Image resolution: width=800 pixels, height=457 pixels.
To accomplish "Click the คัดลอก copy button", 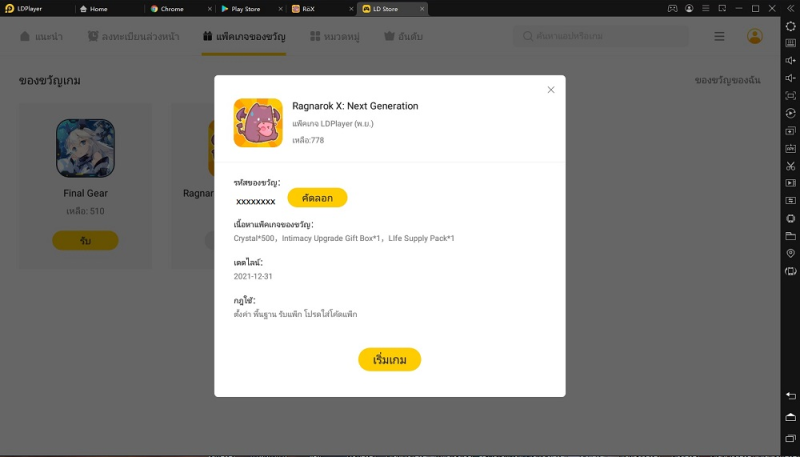I will tap(317, 197).
